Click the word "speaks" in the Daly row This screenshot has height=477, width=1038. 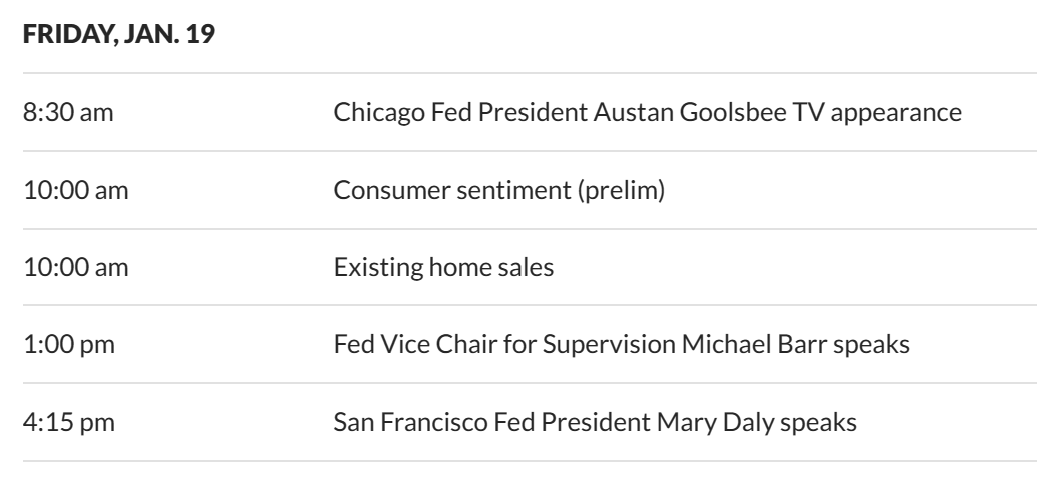point(823,422)
